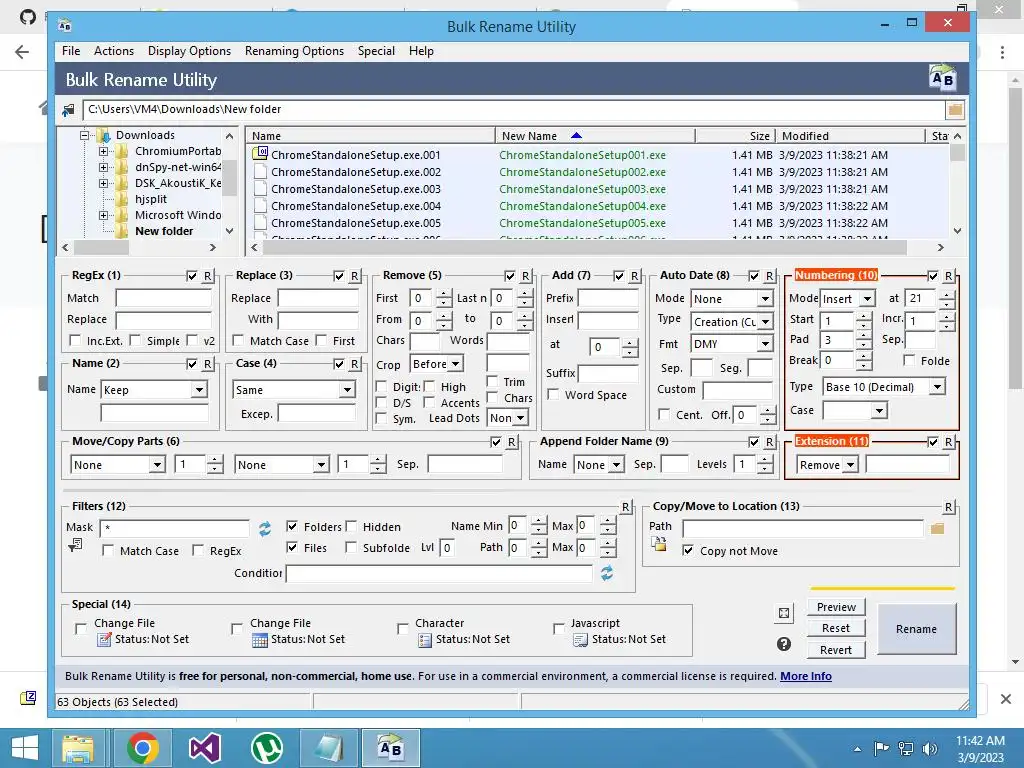1024x768 pixels.
Task: Click the refresh icon beside Condition field
Action: click(x=607, y=573)
